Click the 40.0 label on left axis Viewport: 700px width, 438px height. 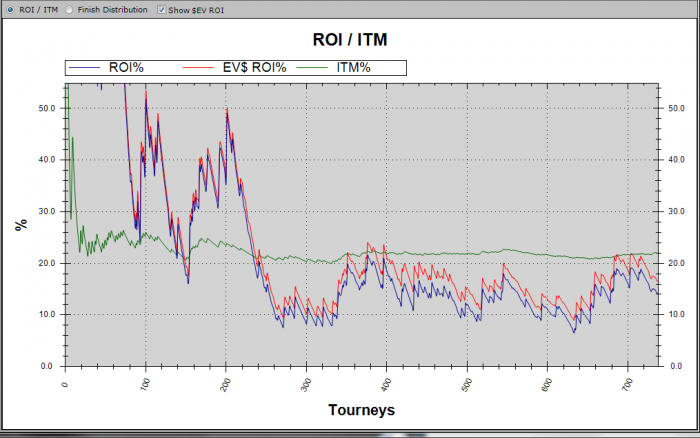(x=47, y=159)
